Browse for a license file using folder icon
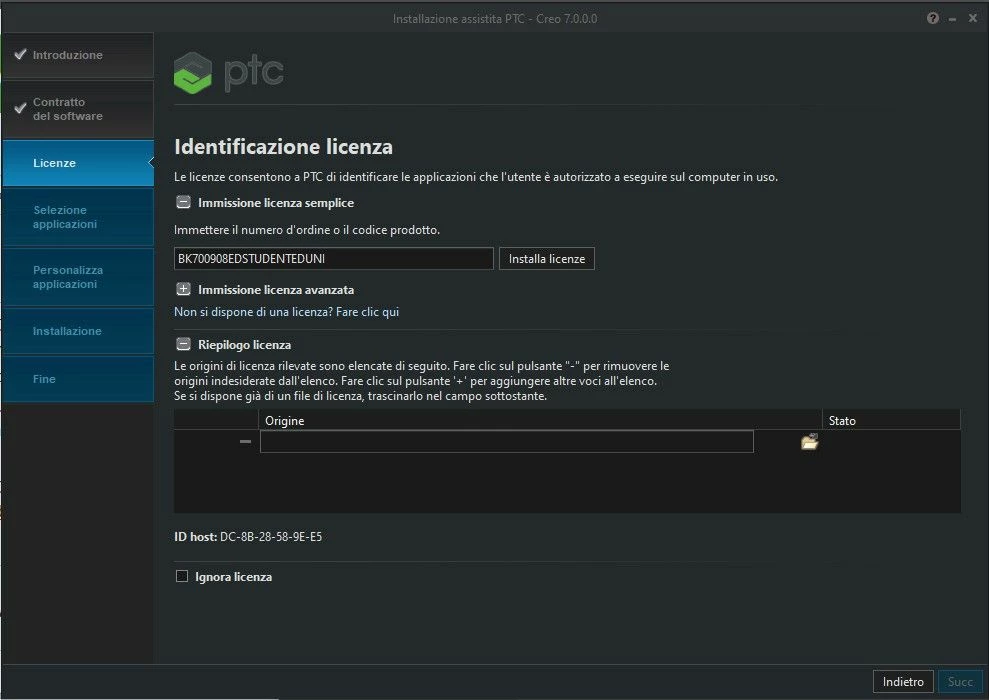The width and height of the screenshot is (989, 700). pos(808,441)
